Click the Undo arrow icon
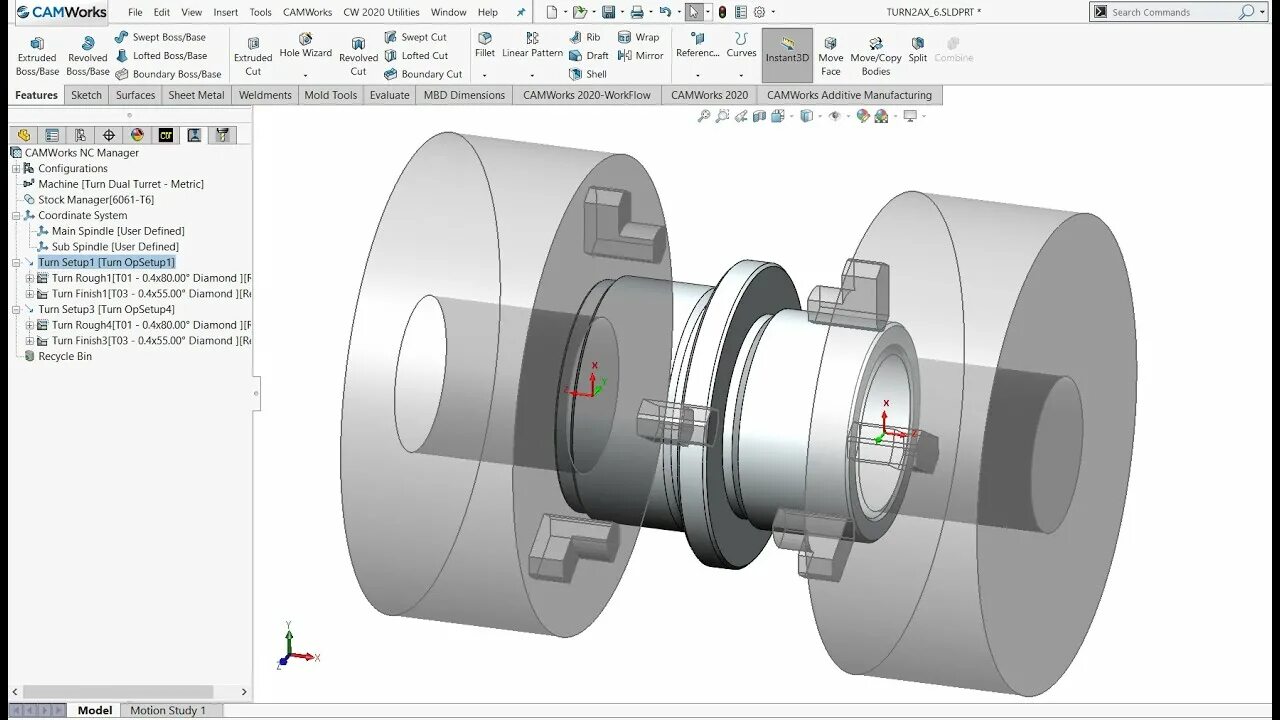1280x720 pixels. (x=664, y=12)
